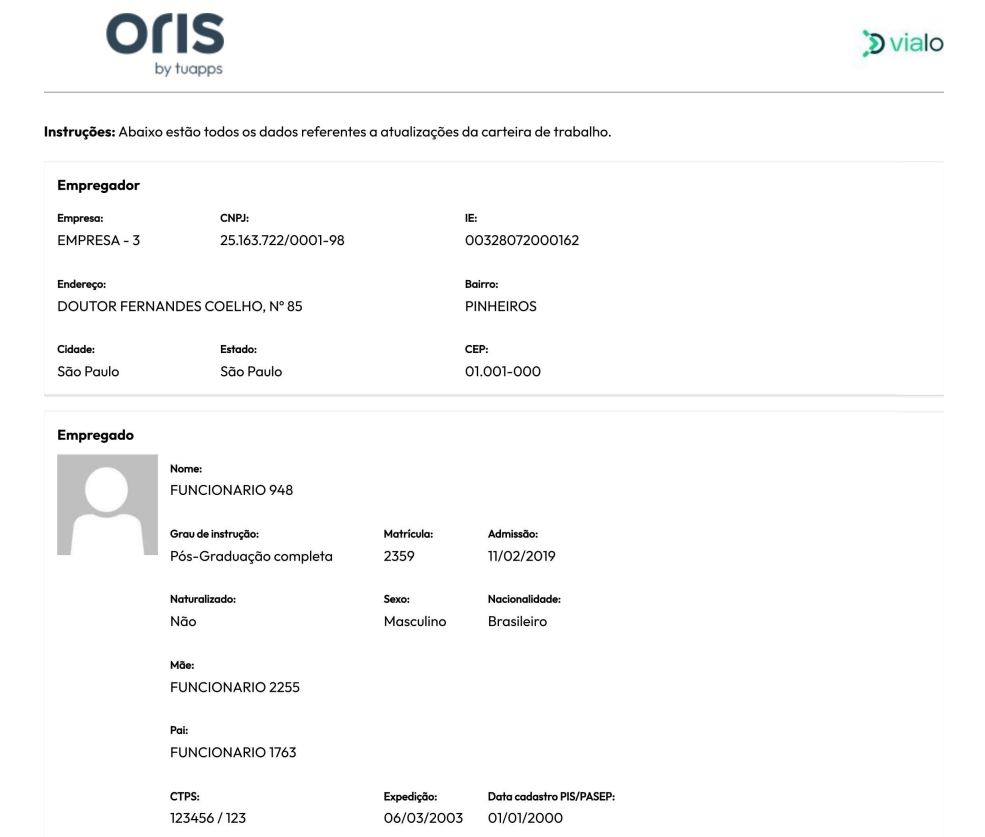Click the PIS/PASEP date 01/01/2000
Image resolution: width=985 pixels, height=837 pixels.
pyautogui.click(x=525, y=818)
